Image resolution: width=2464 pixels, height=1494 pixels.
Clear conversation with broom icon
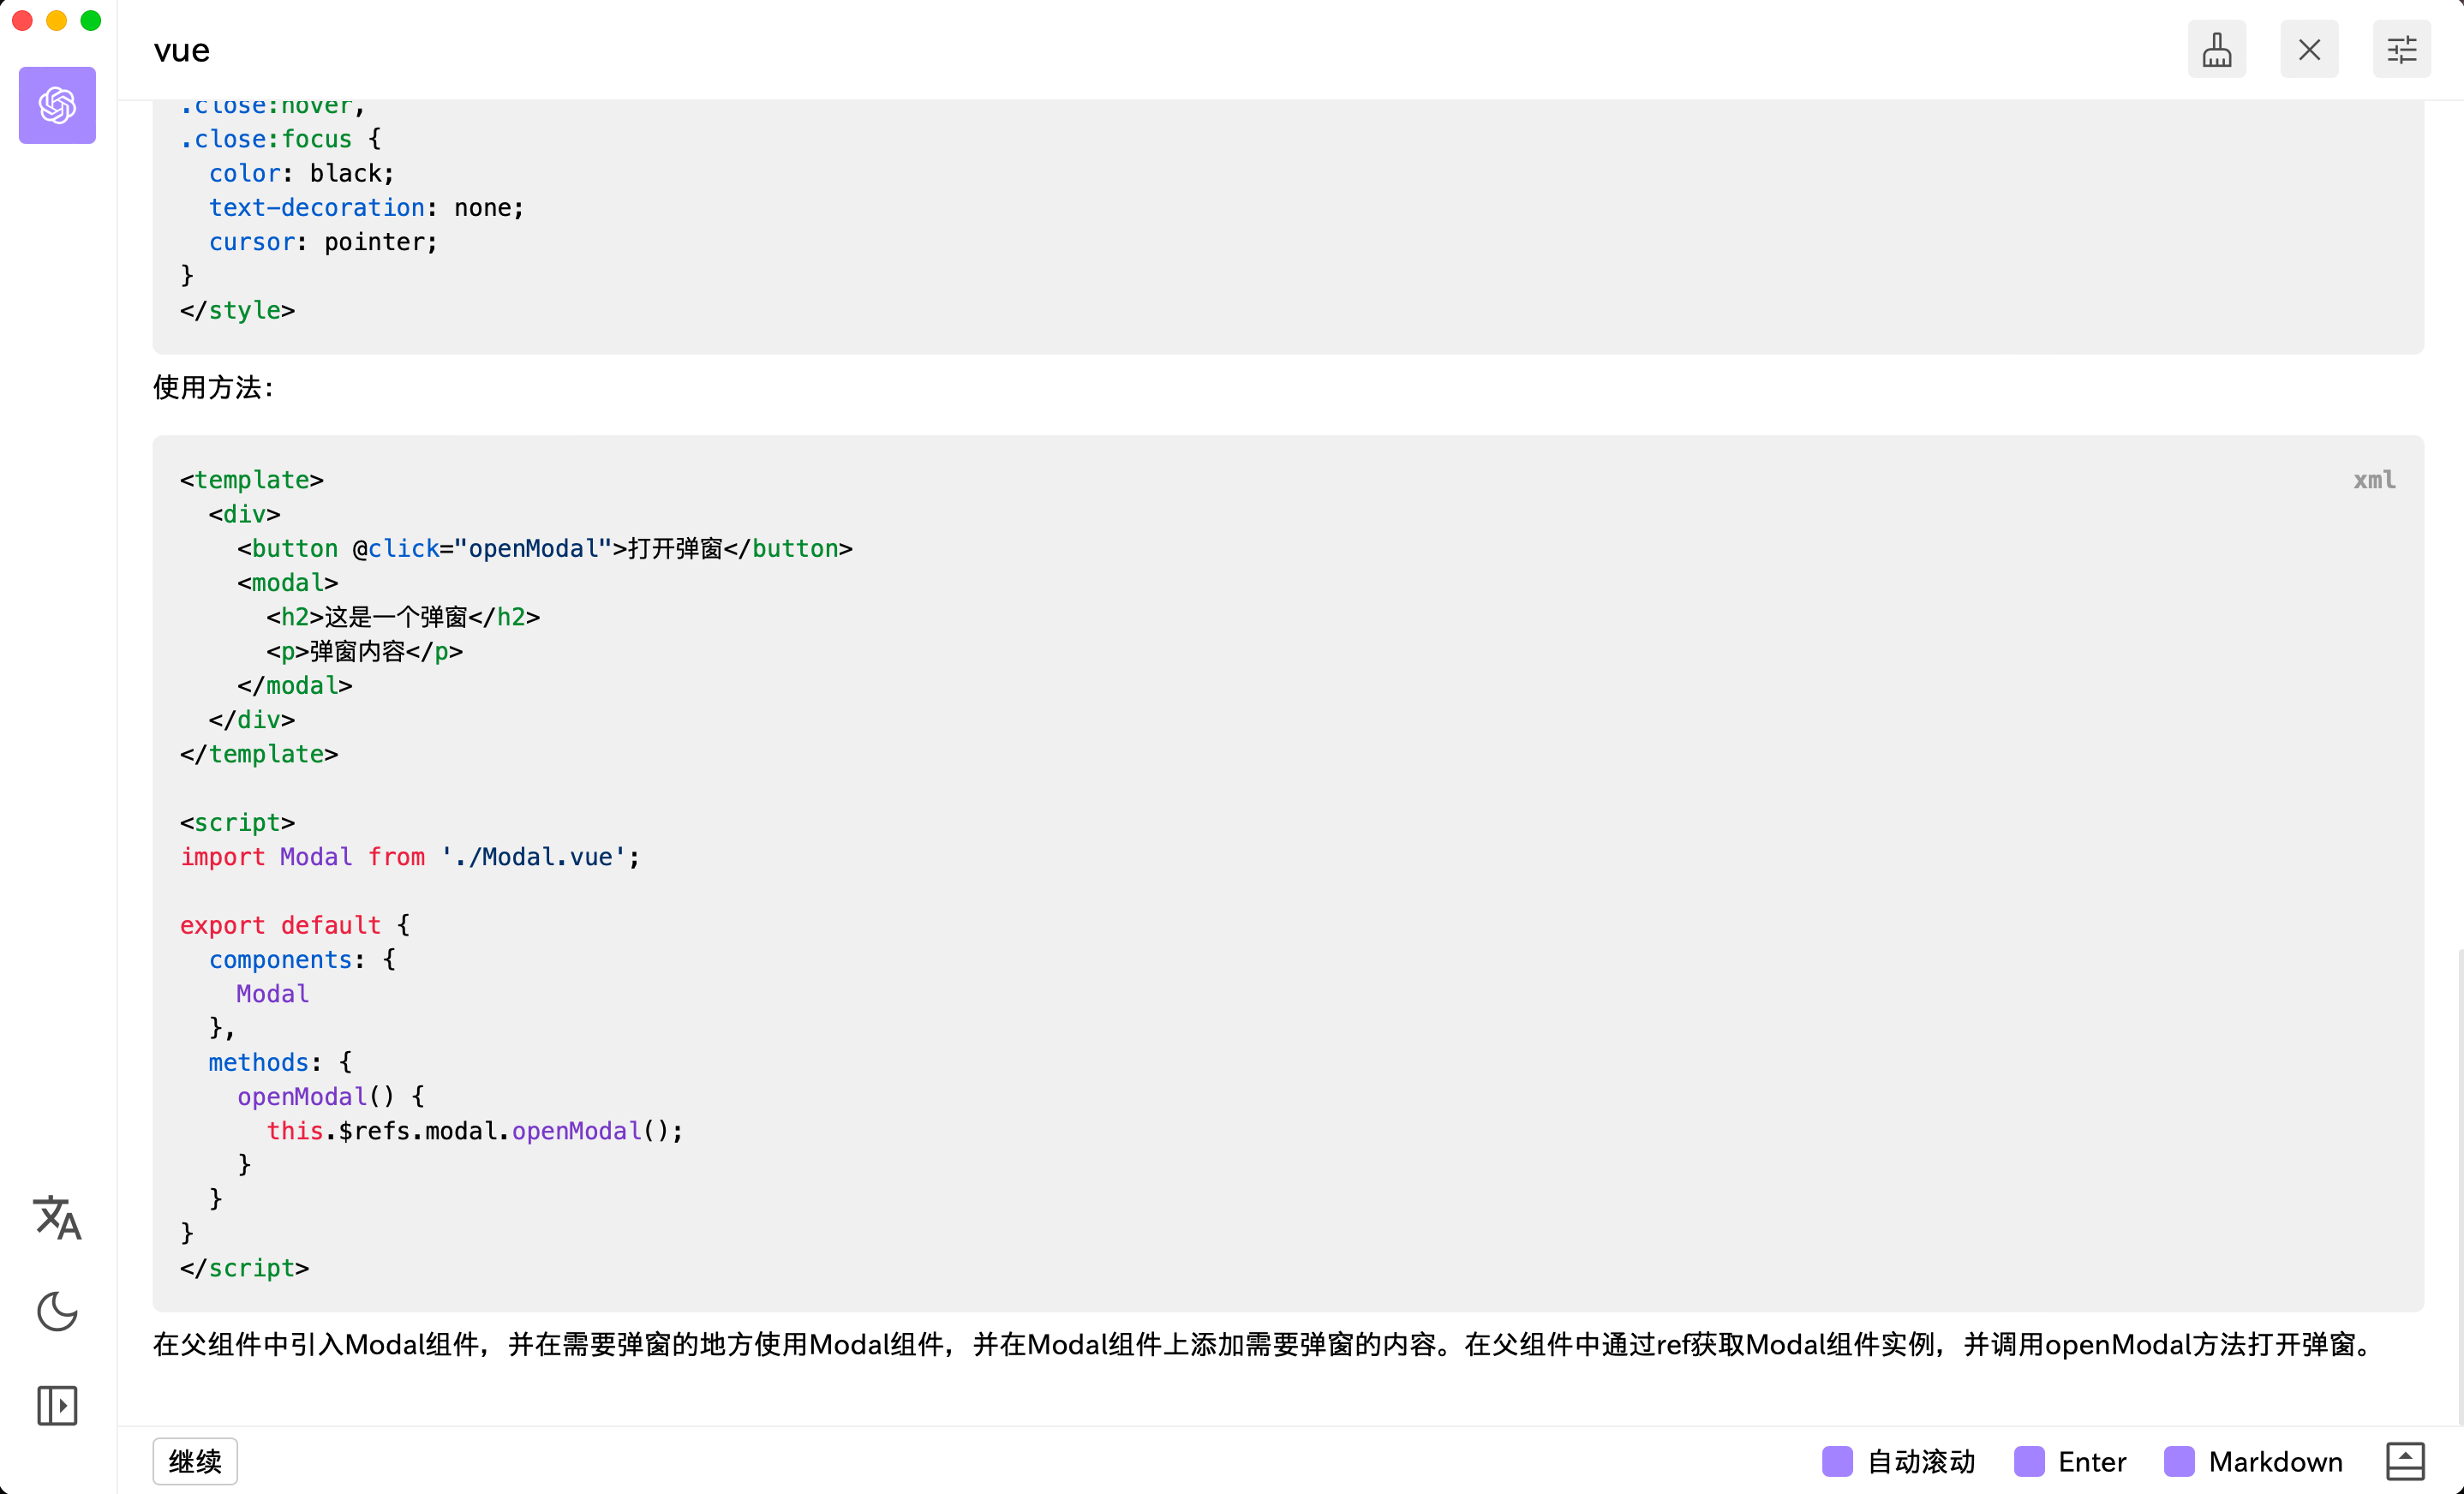(x=2216, y=49)
